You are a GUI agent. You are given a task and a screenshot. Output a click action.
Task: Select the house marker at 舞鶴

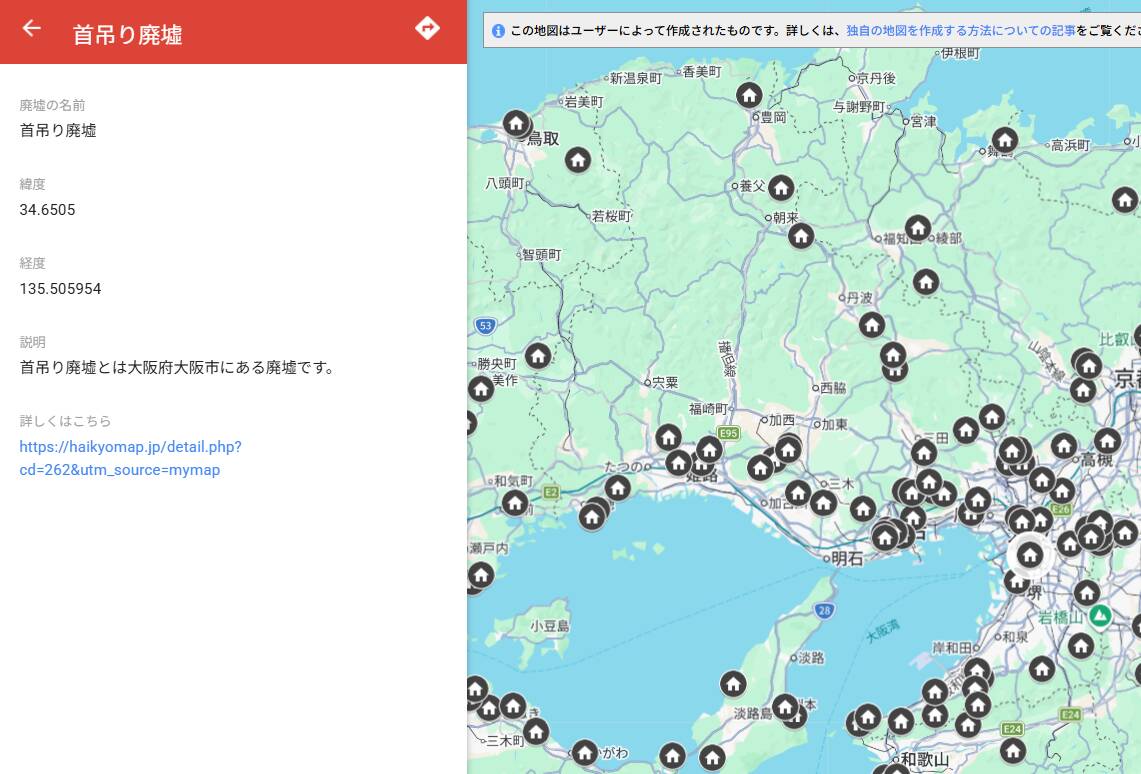coord(1005,140)
